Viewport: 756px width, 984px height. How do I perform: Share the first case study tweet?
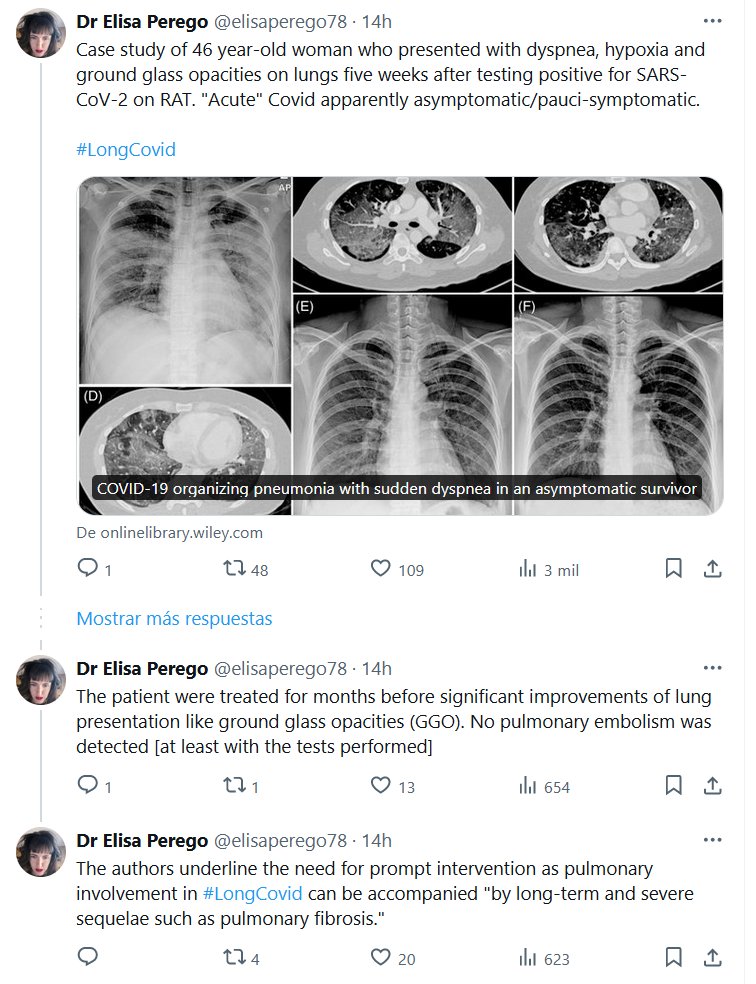point(713,569)
